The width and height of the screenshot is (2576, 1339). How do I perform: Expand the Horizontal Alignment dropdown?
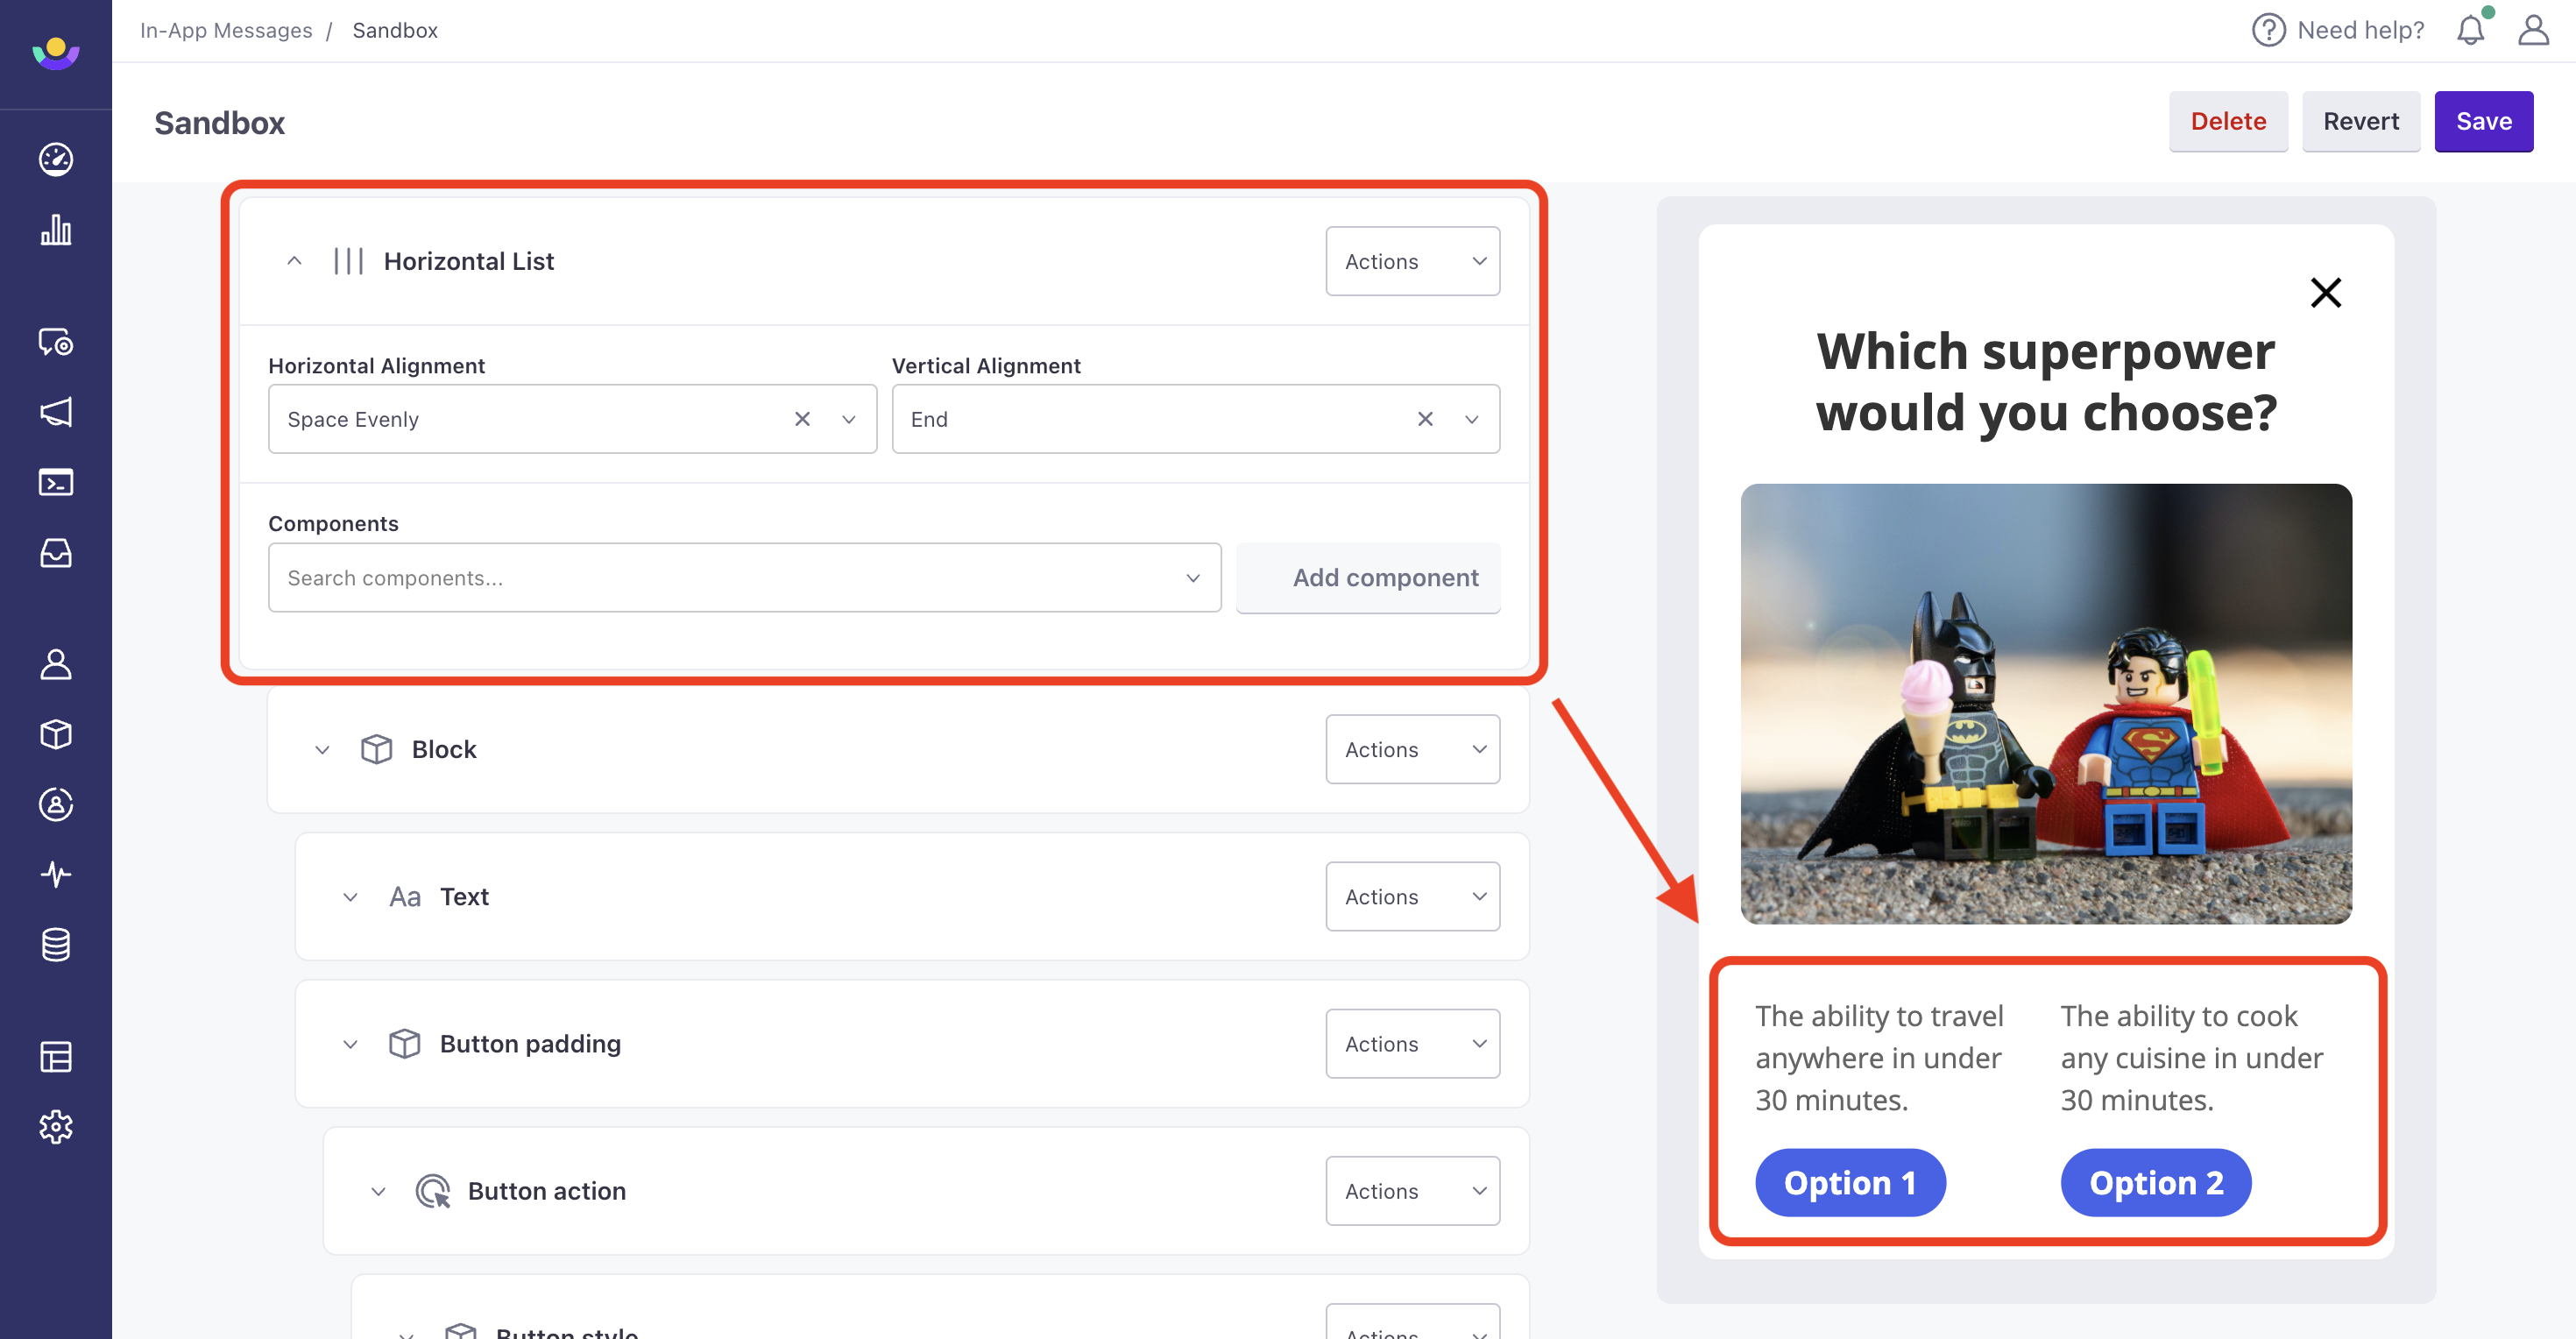tap(848, 417)
